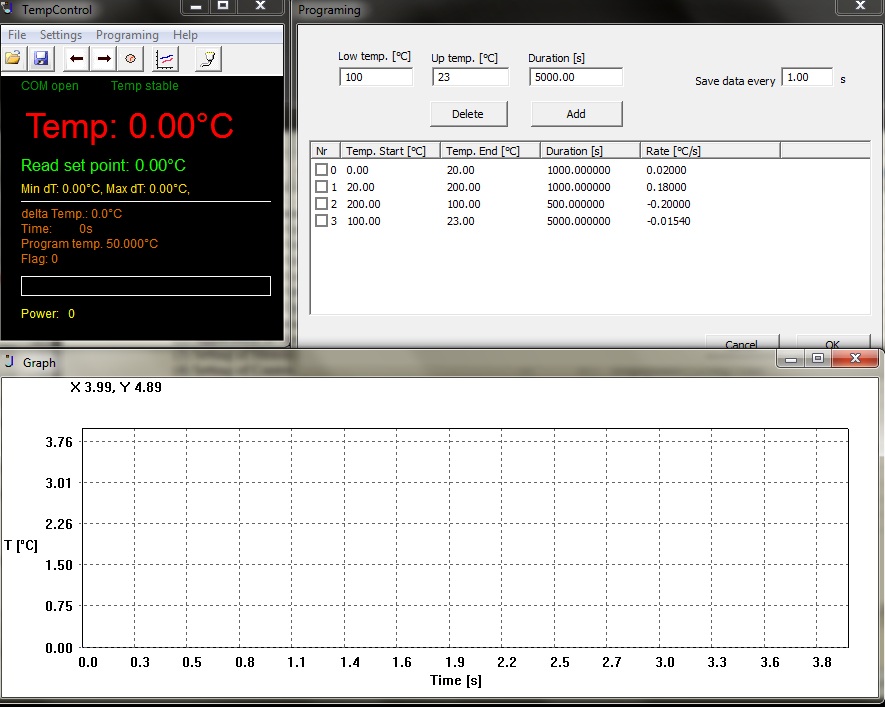
Task: Click the 5000.000000 duration cell
Action: point(579,221)
